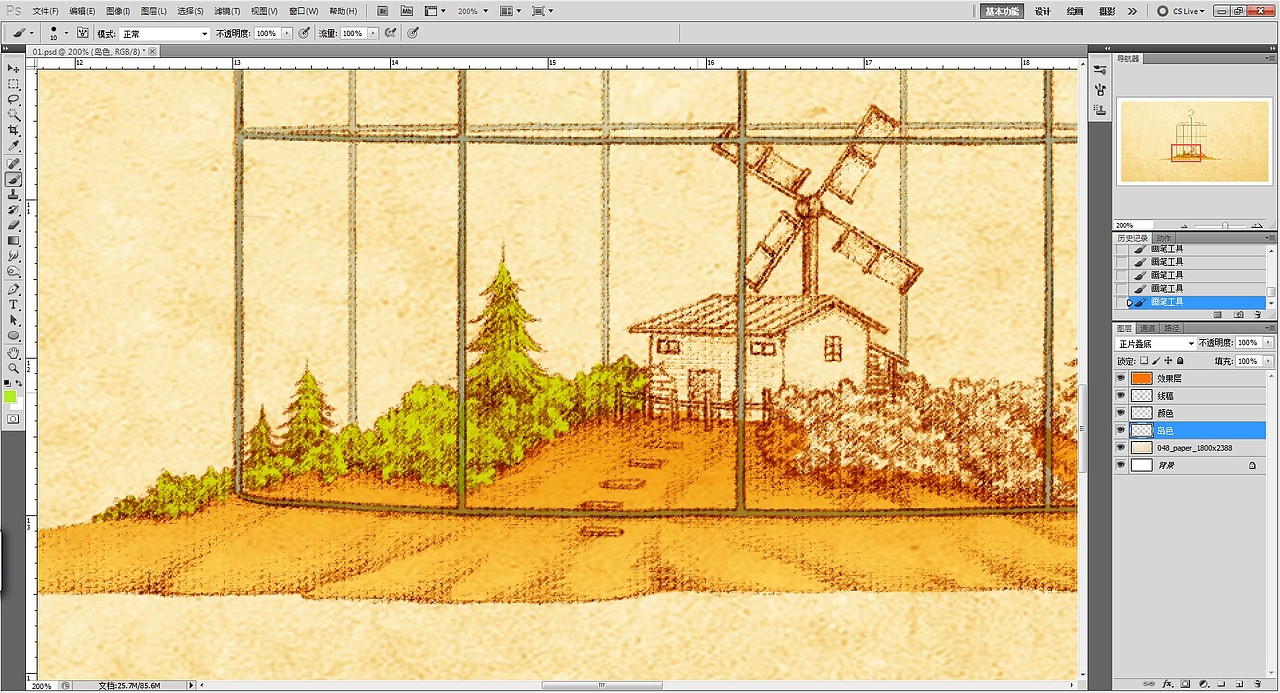Launch Mini Bridge
This screenshot has height=693, width=1280.
pos(407,11)
